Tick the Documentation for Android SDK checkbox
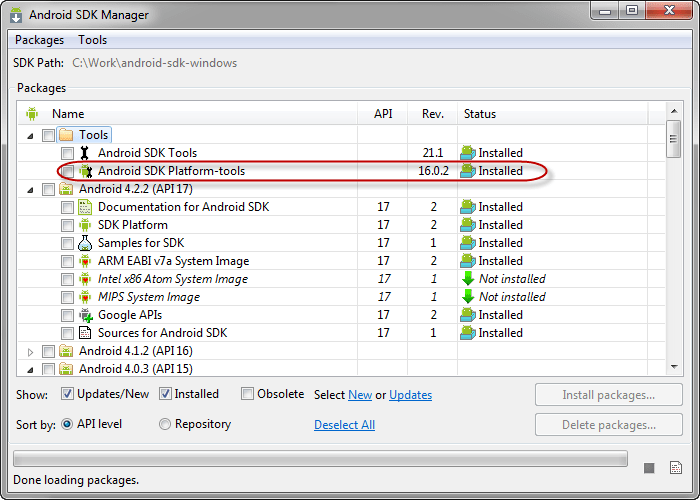Image resolution: width=700 pixels, height=500 pixels. [x=67, y=207]
